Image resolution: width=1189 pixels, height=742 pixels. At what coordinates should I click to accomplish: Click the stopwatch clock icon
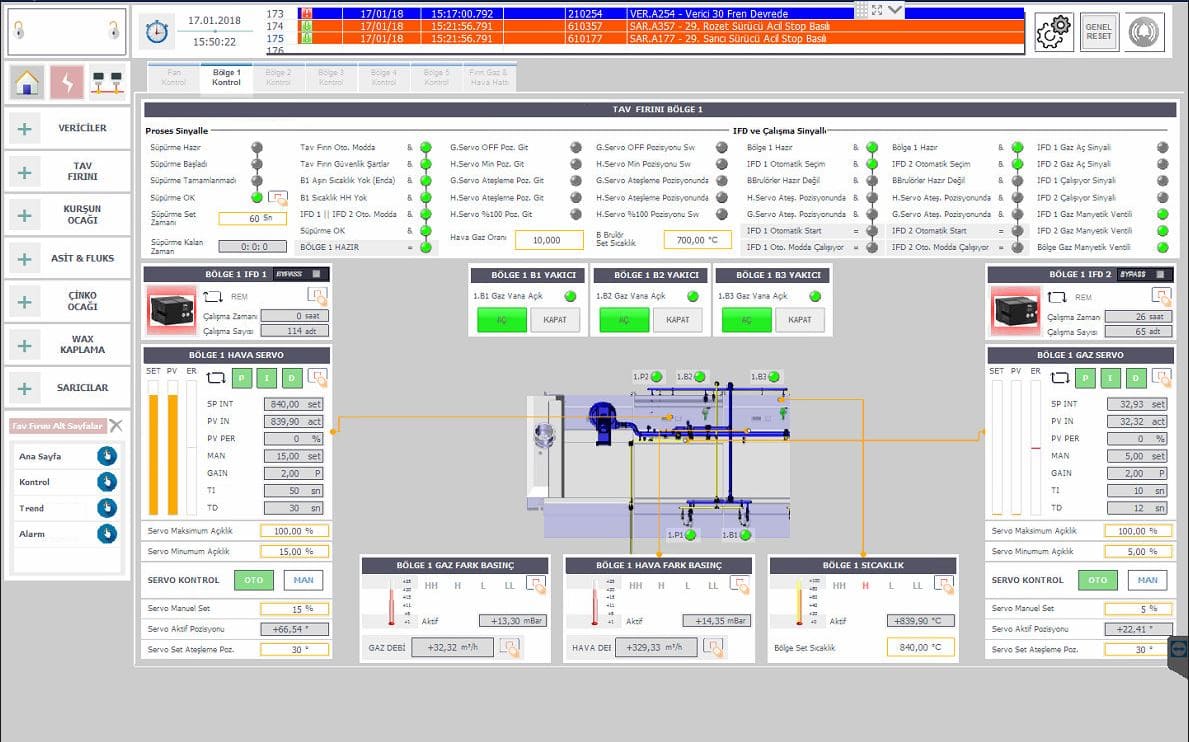point(155,32)
